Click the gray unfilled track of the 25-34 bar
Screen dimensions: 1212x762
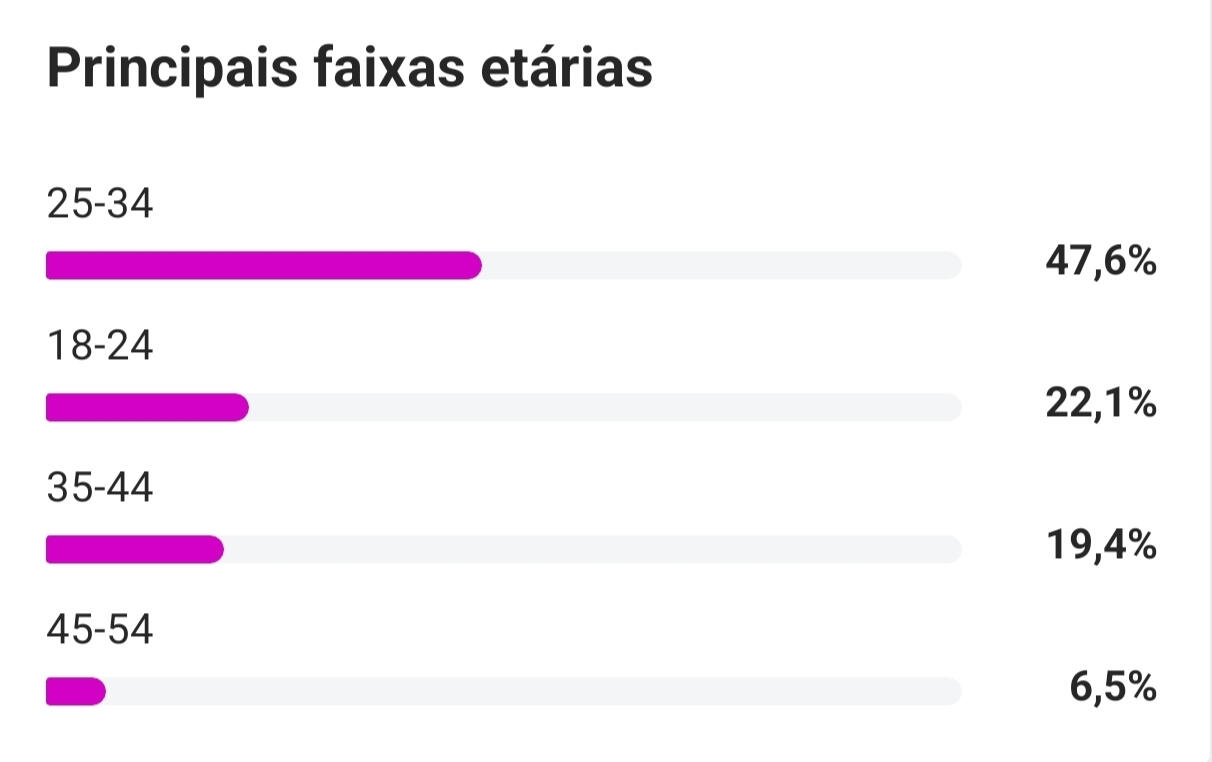pos(720,265)
